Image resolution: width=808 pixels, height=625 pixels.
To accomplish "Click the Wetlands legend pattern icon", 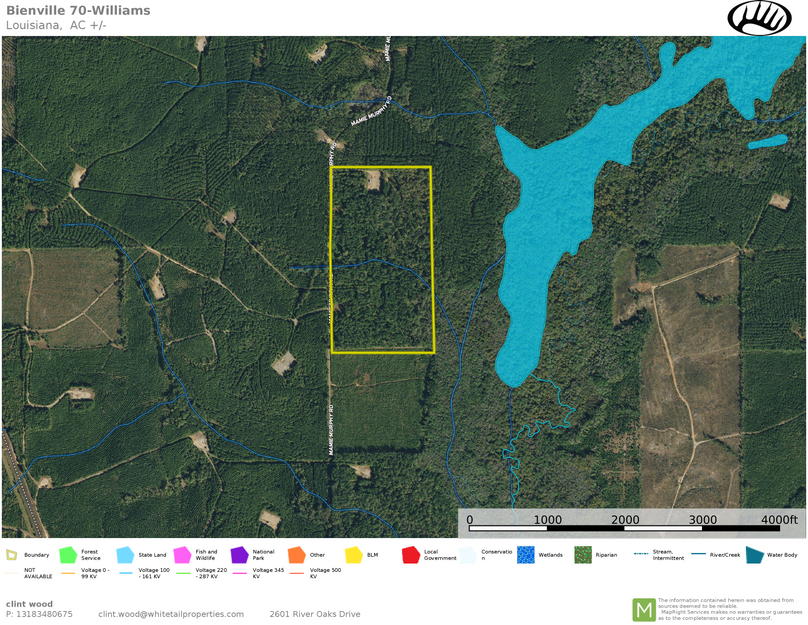I will coord(526,555).
